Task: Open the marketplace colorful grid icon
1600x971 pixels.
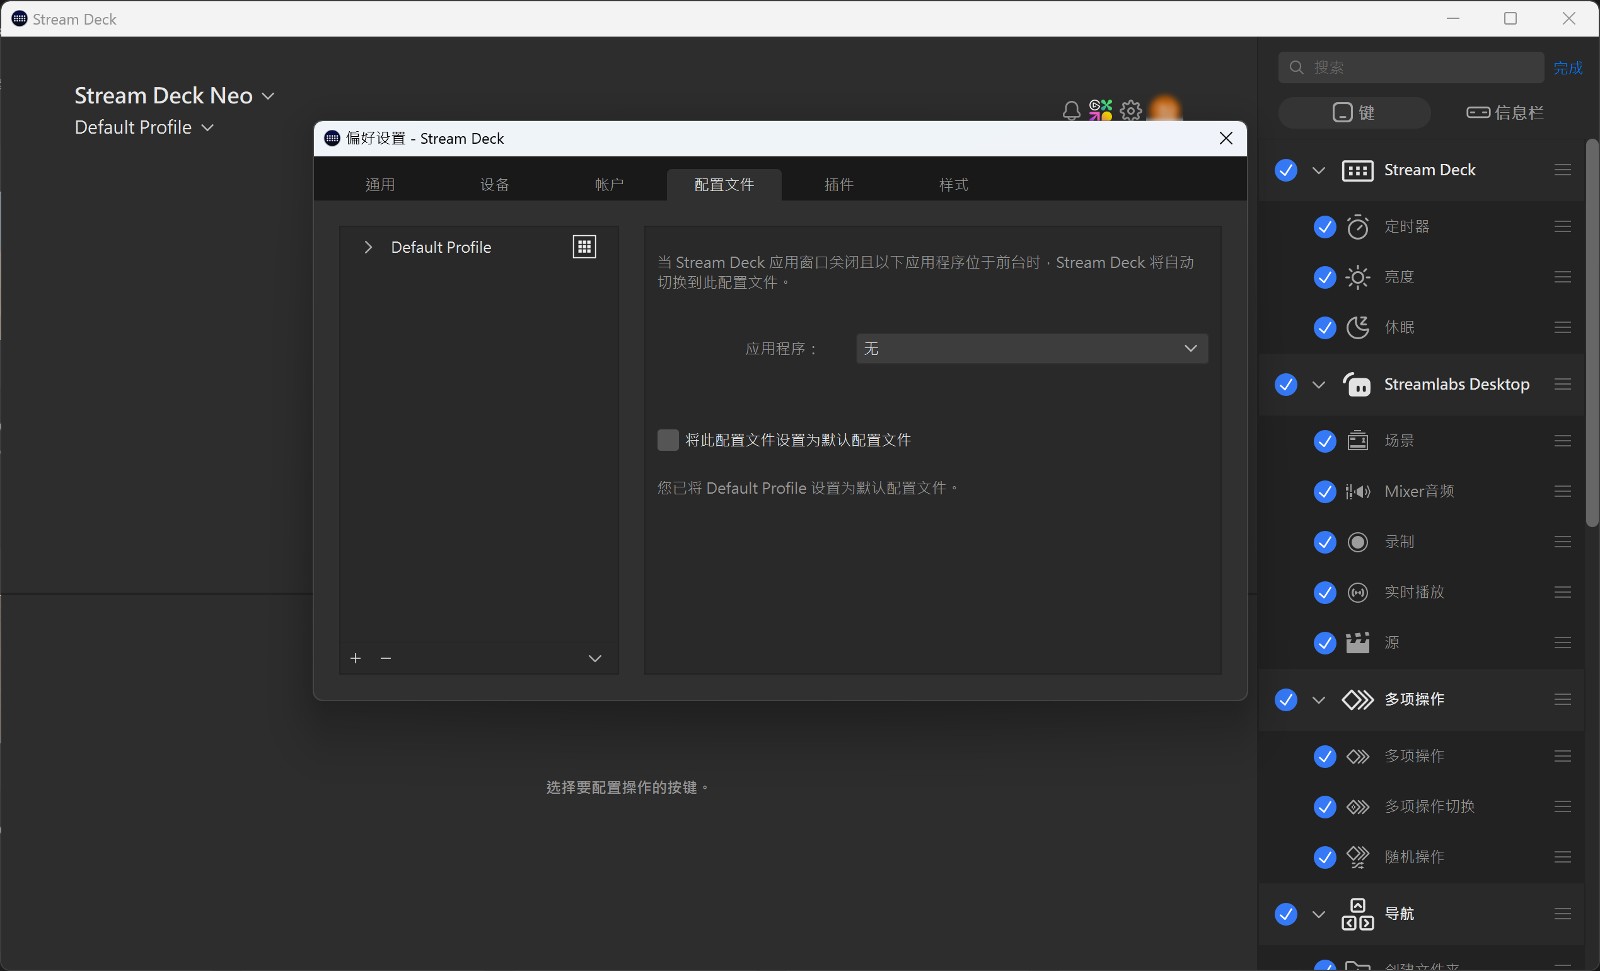Action: tap(1101, 110)
